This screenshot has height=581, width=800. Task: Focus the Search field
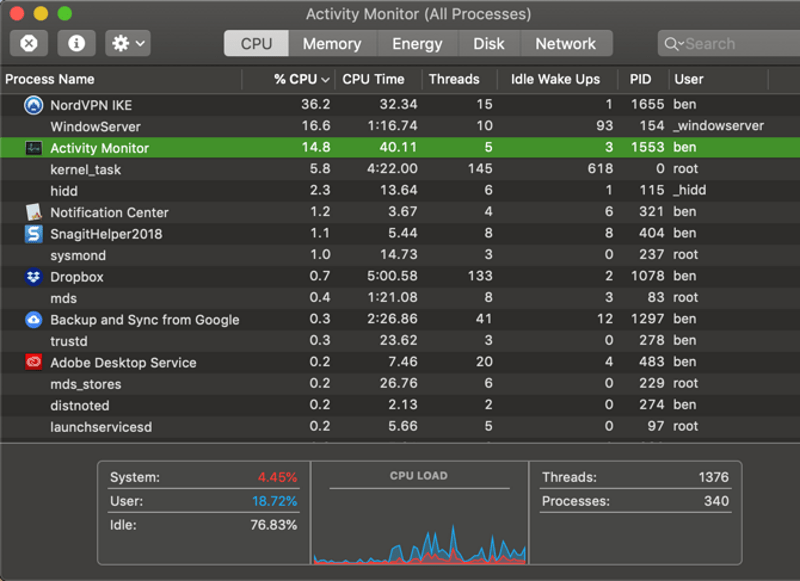[x=730, y=43]
